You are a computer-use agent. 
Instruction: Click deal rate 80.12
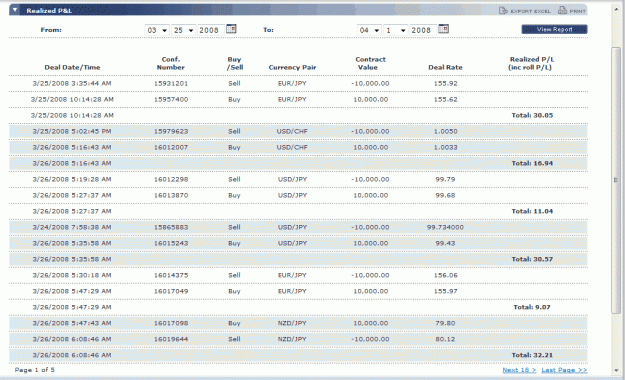tap(445, 339)
